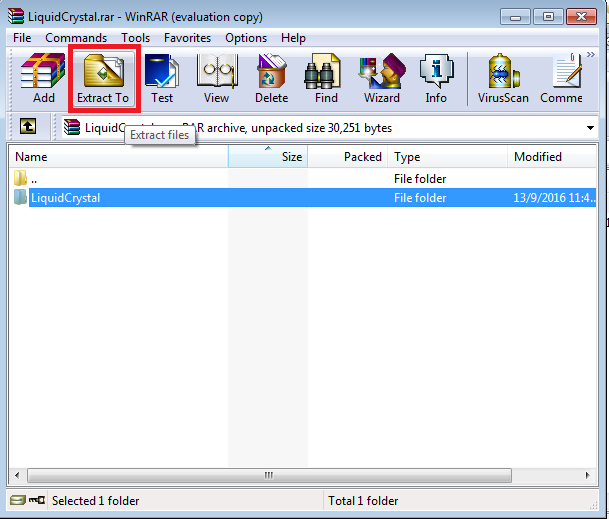Maximize the WinRAR window
This screenshot has width=609, height=519.
click(x=548, y=17)
